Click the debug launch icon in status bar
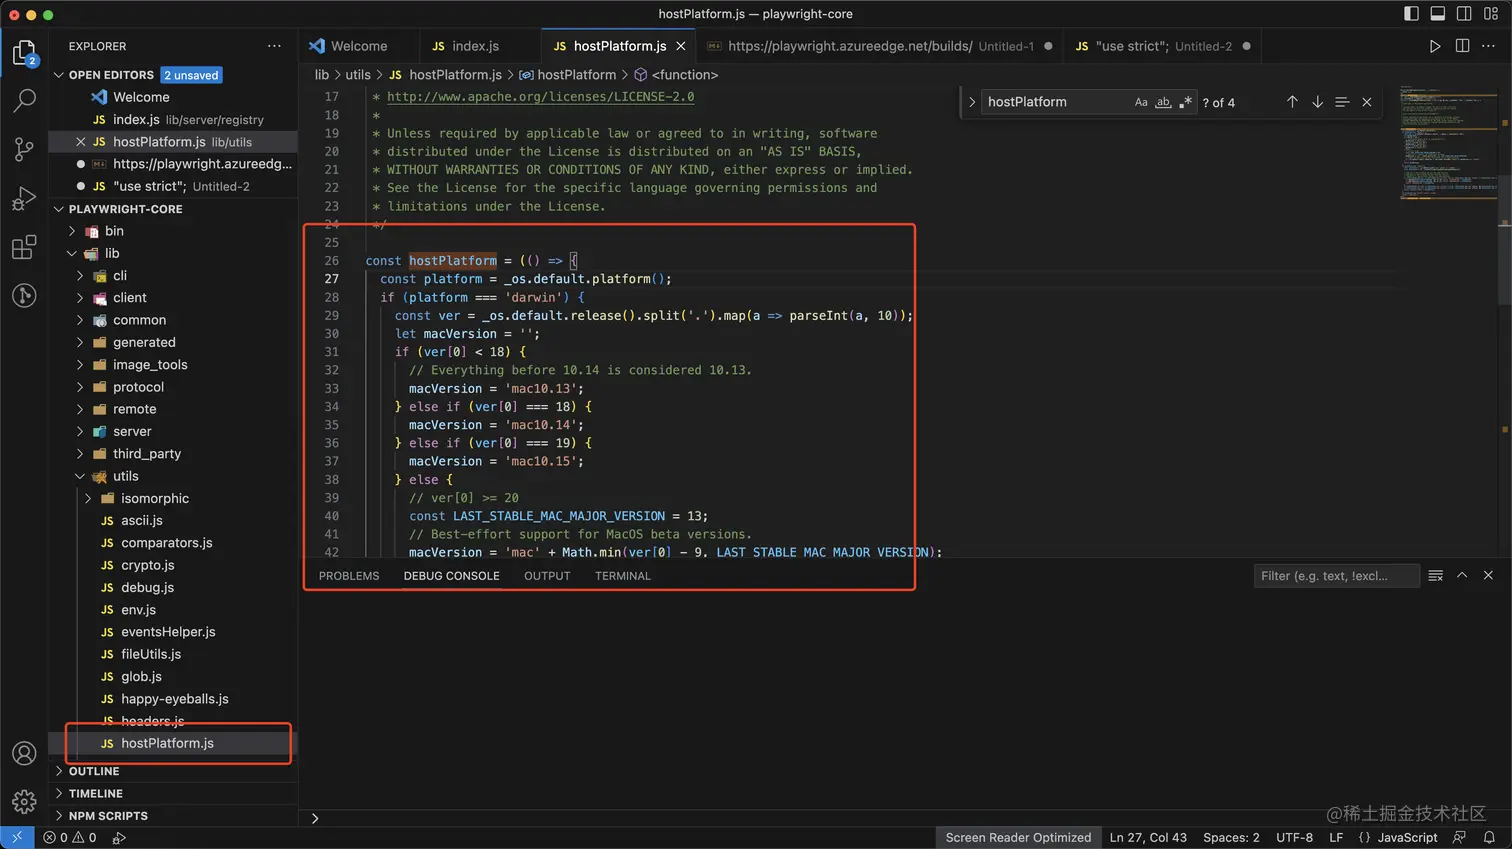Image resolution: width=1512 pixels, height=849 pixels. [x=119, y=838]
